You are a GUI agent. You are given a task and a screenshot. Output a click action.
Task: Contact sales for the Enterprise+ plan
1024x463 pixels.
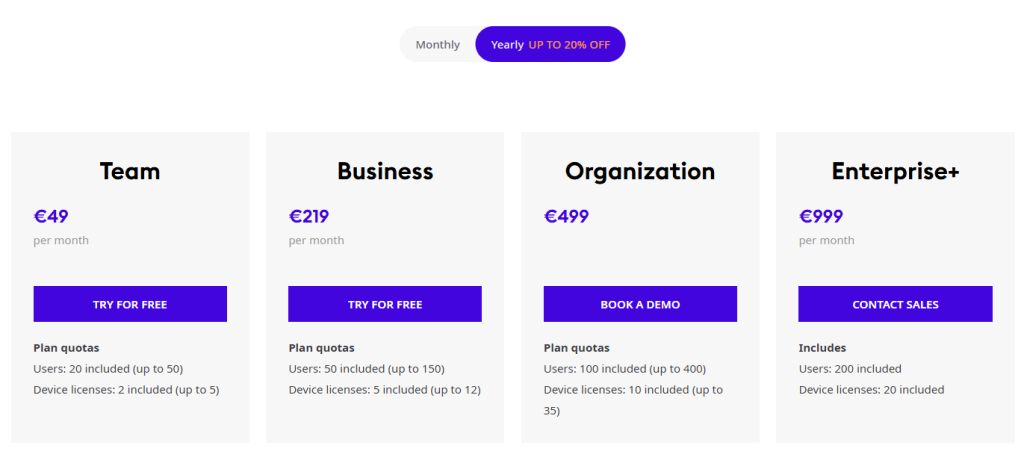(895, 304)
